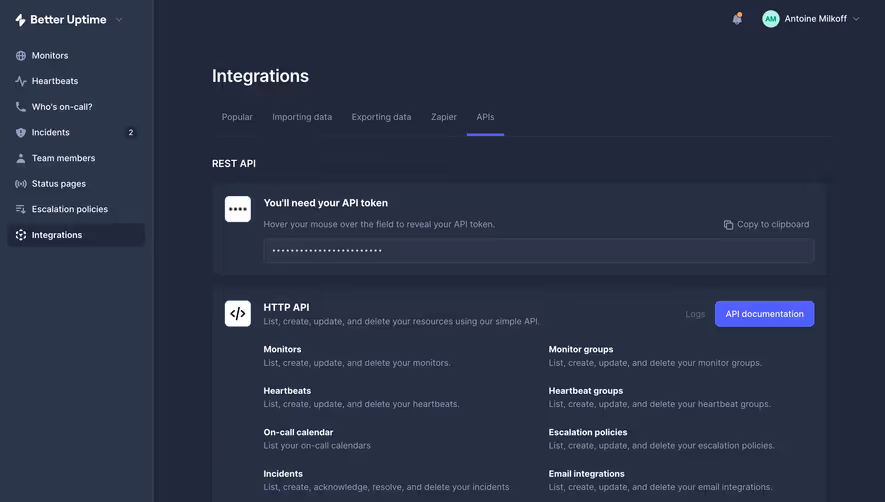The height and width of the screenshot is (502, 885).
Task: Click the Heartbeats pulse icon
Action: pyautogui.click(x=21, y=81)
